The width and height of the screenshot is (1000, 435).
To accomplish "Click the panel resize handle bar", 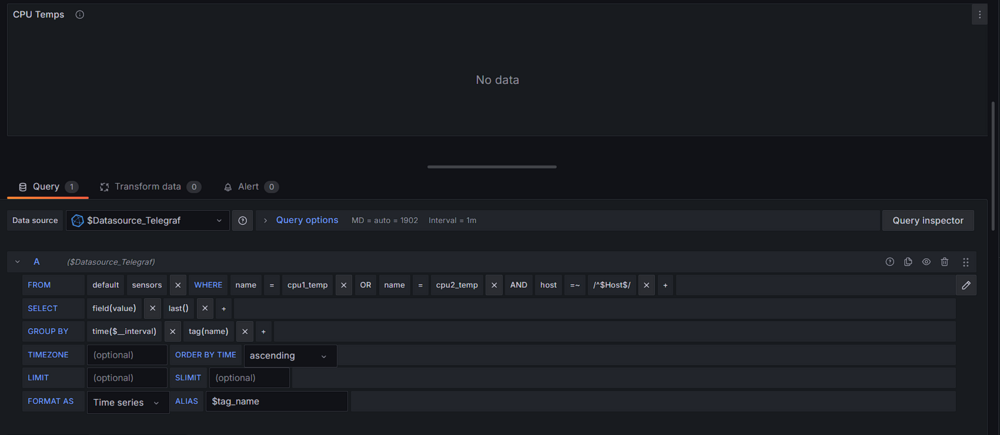I will tap(492, 167).
